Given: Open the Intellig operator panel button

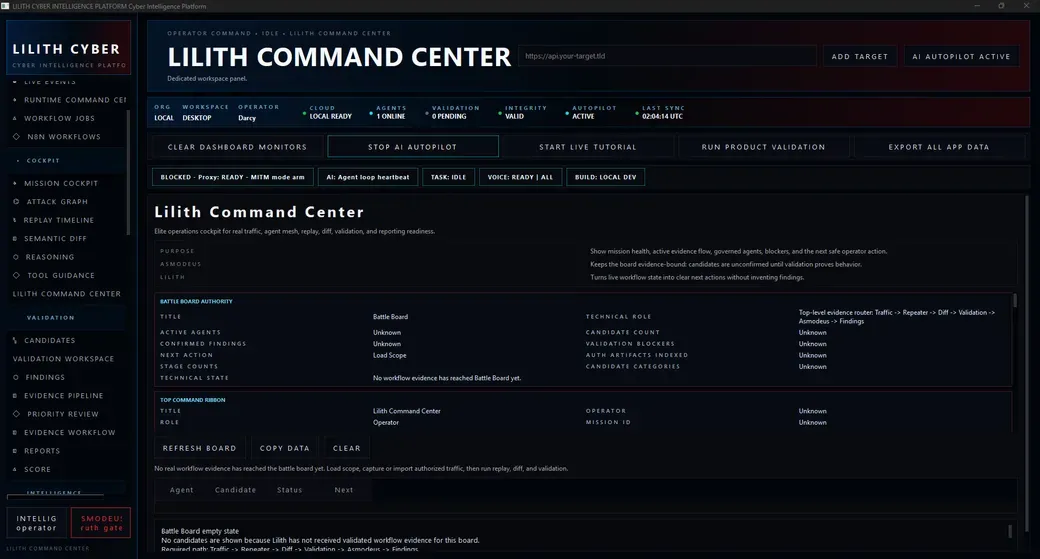Looking at the screenshot, I should 36,523.
